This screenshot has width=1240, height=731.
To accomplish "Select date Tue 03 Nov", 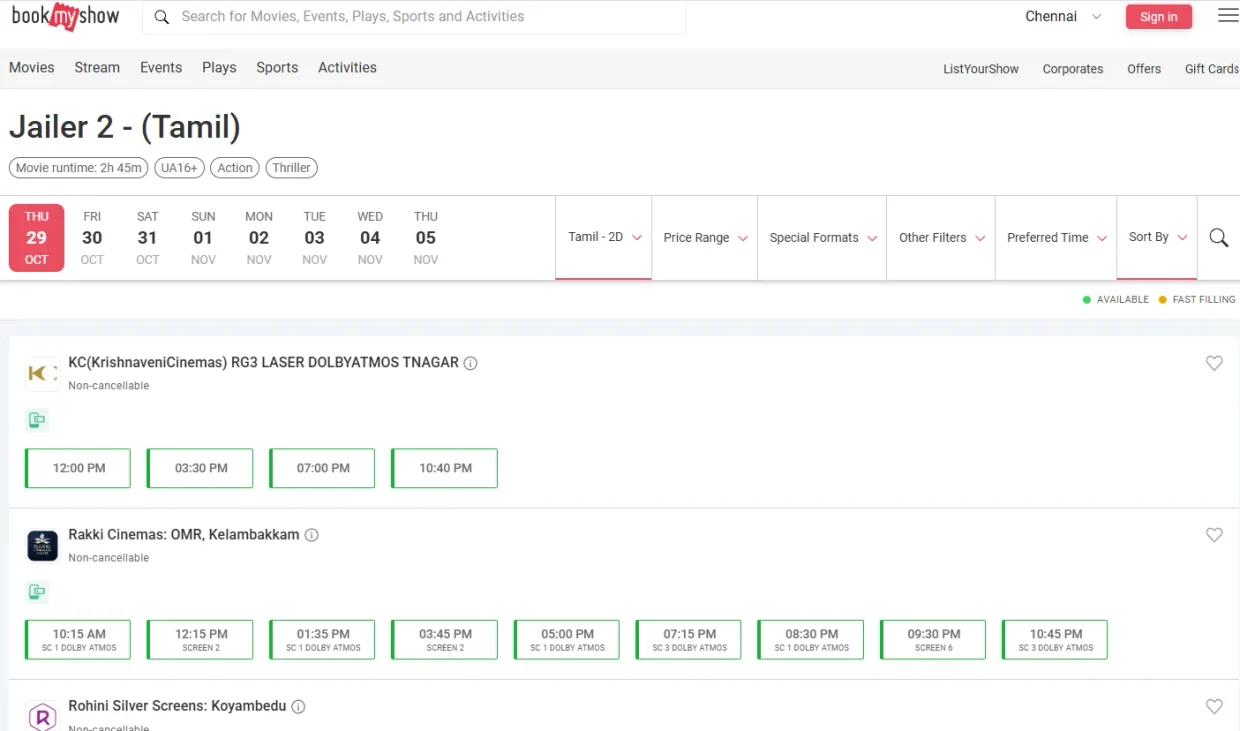I will point(315,238).
